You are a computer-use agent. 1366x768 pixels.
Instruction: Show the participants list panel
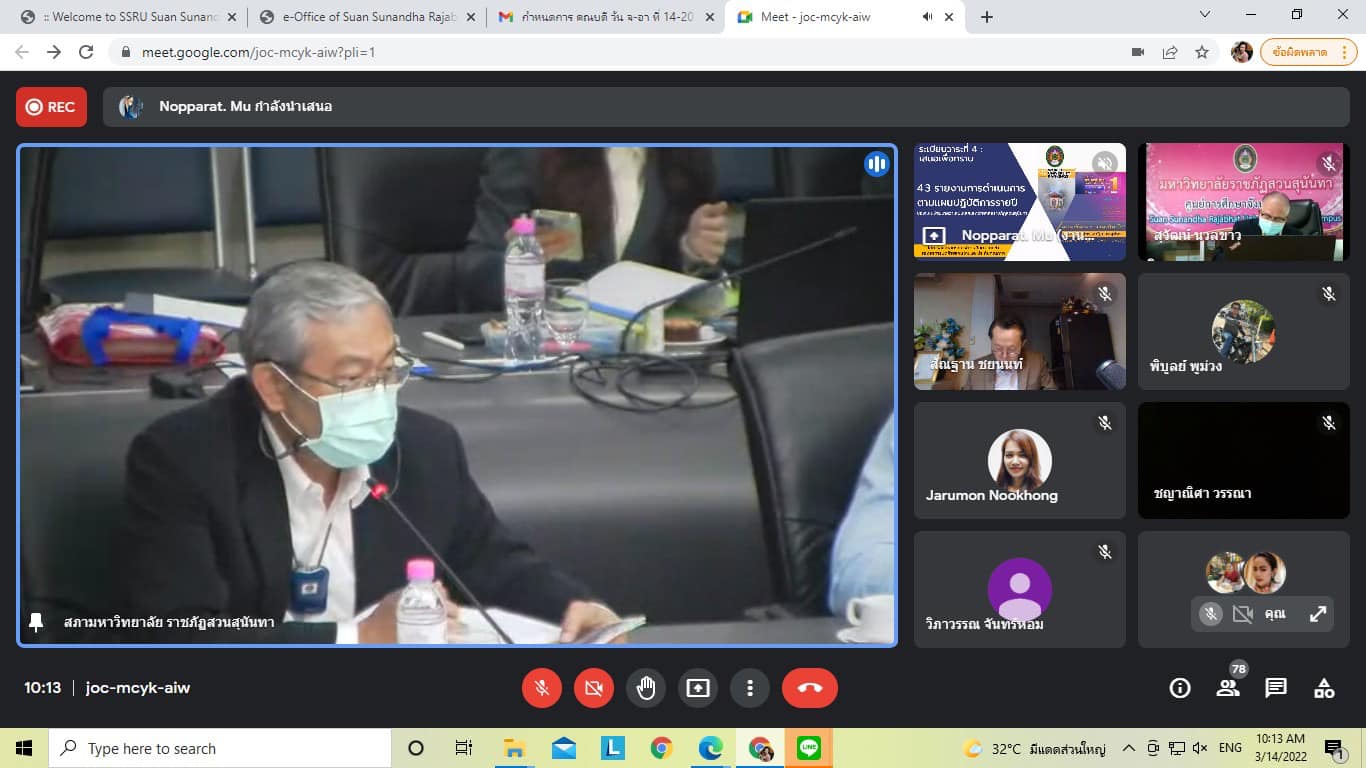click(1228, 688)
